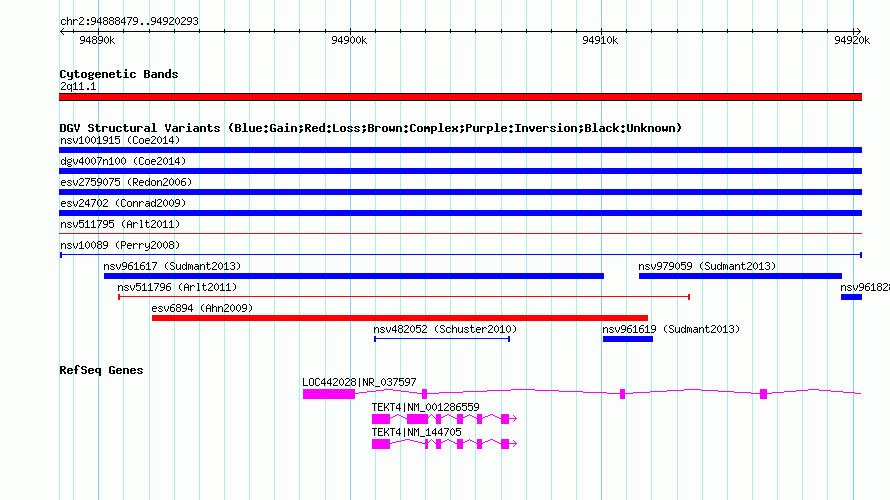Select the red 2q11.1 cytogenetic band bar
This screenshot has height=500, width=890.
460,97
